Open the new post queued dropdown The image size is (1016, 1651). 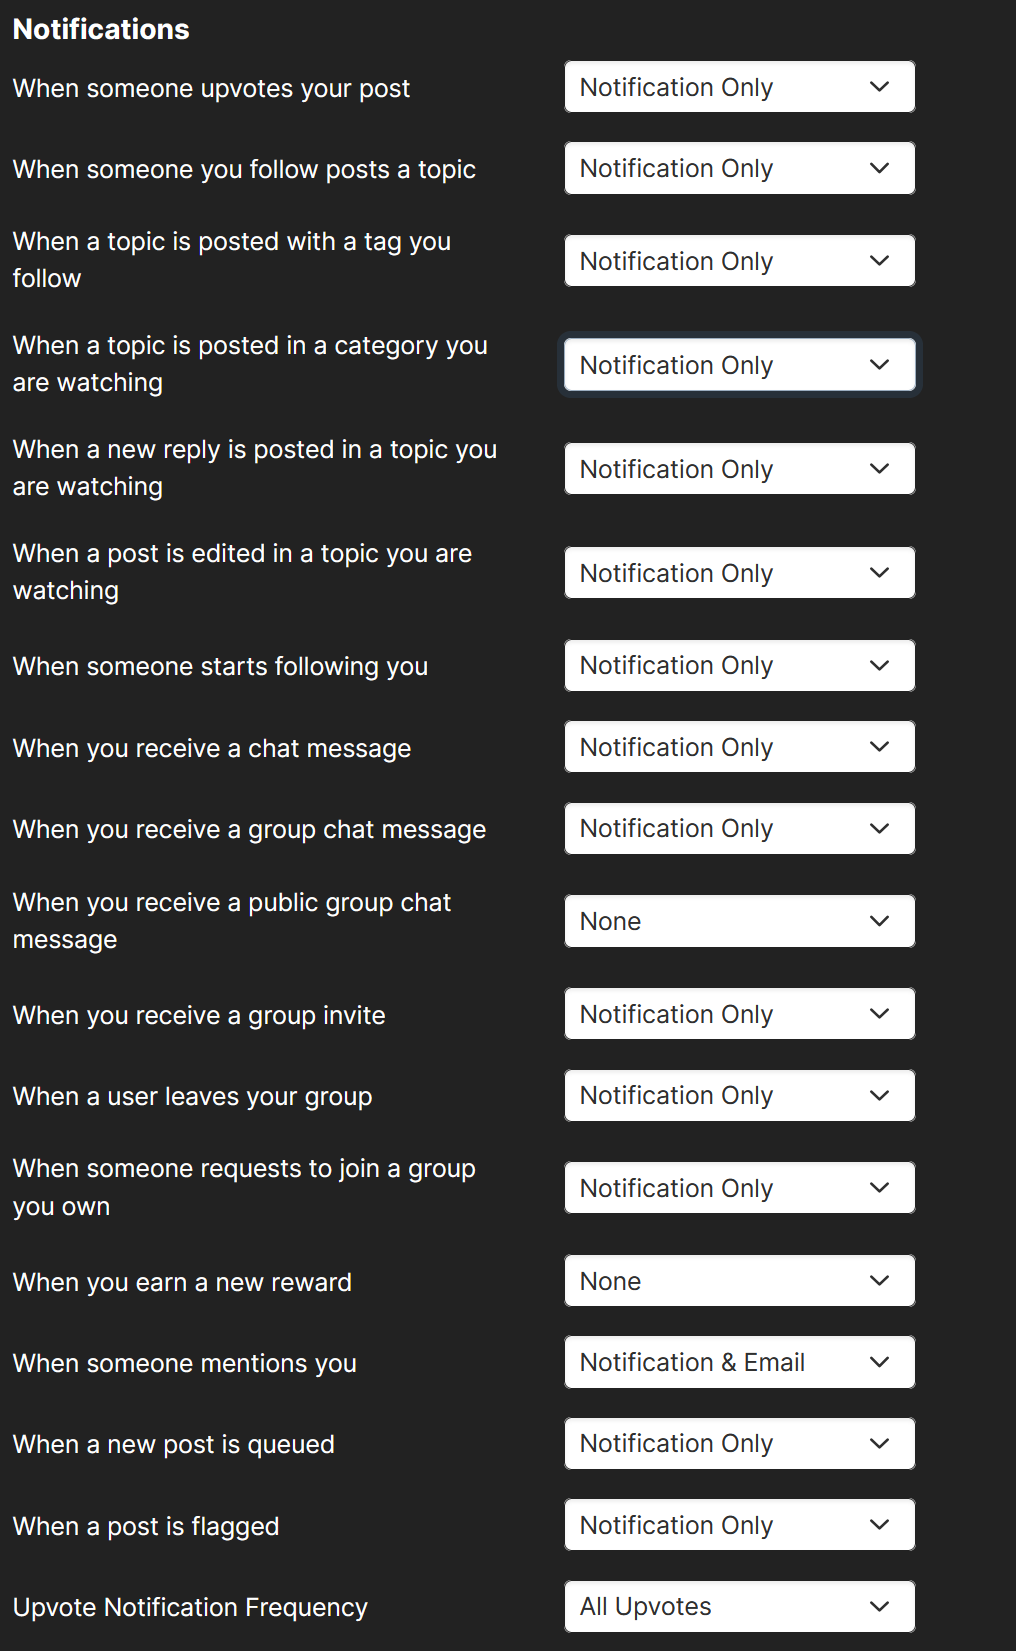coord(739,1443)
